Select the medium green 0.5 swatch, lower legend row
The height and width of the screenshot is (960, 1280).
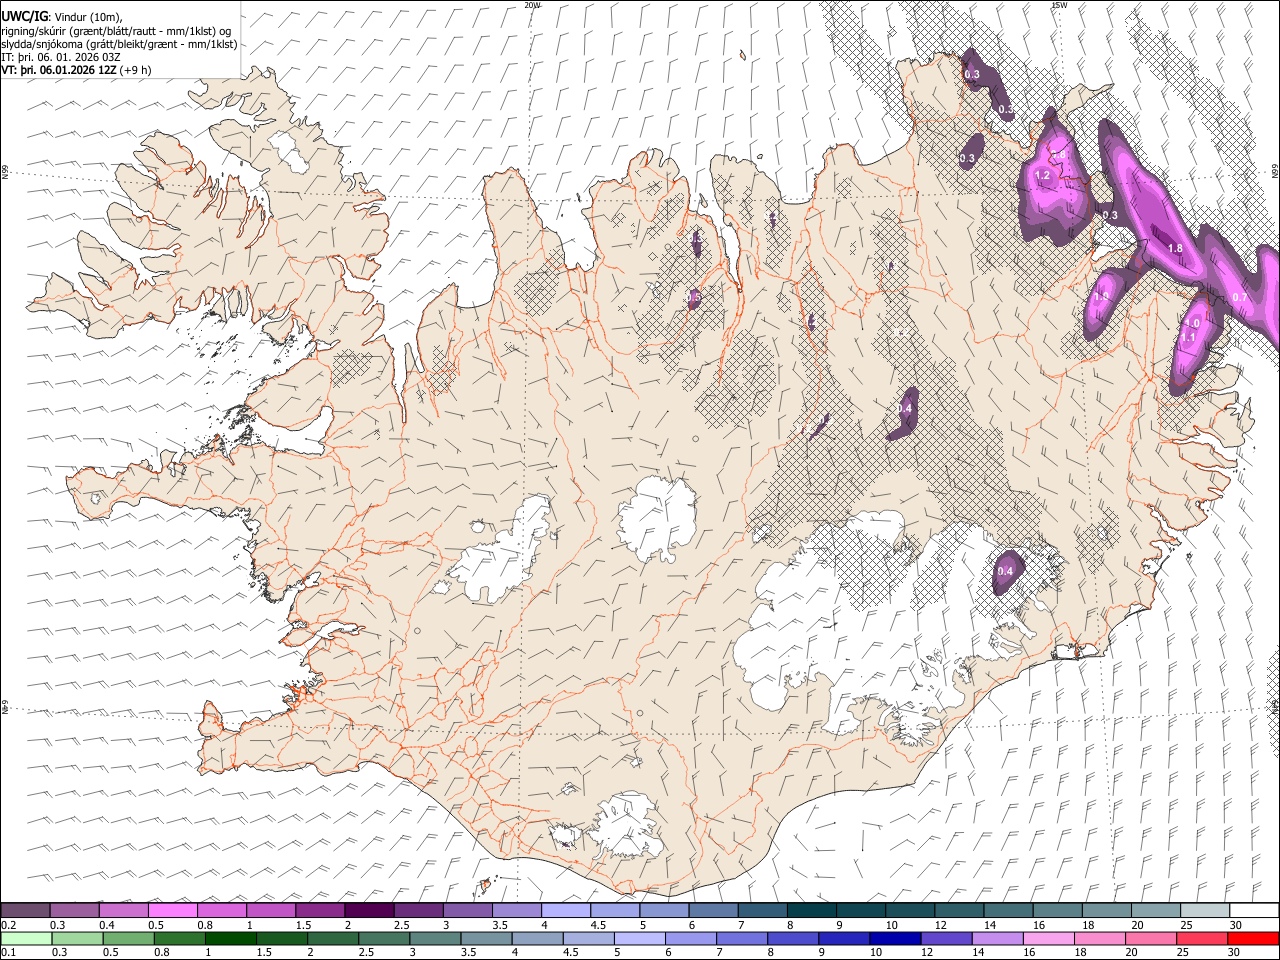coord(128,938)
